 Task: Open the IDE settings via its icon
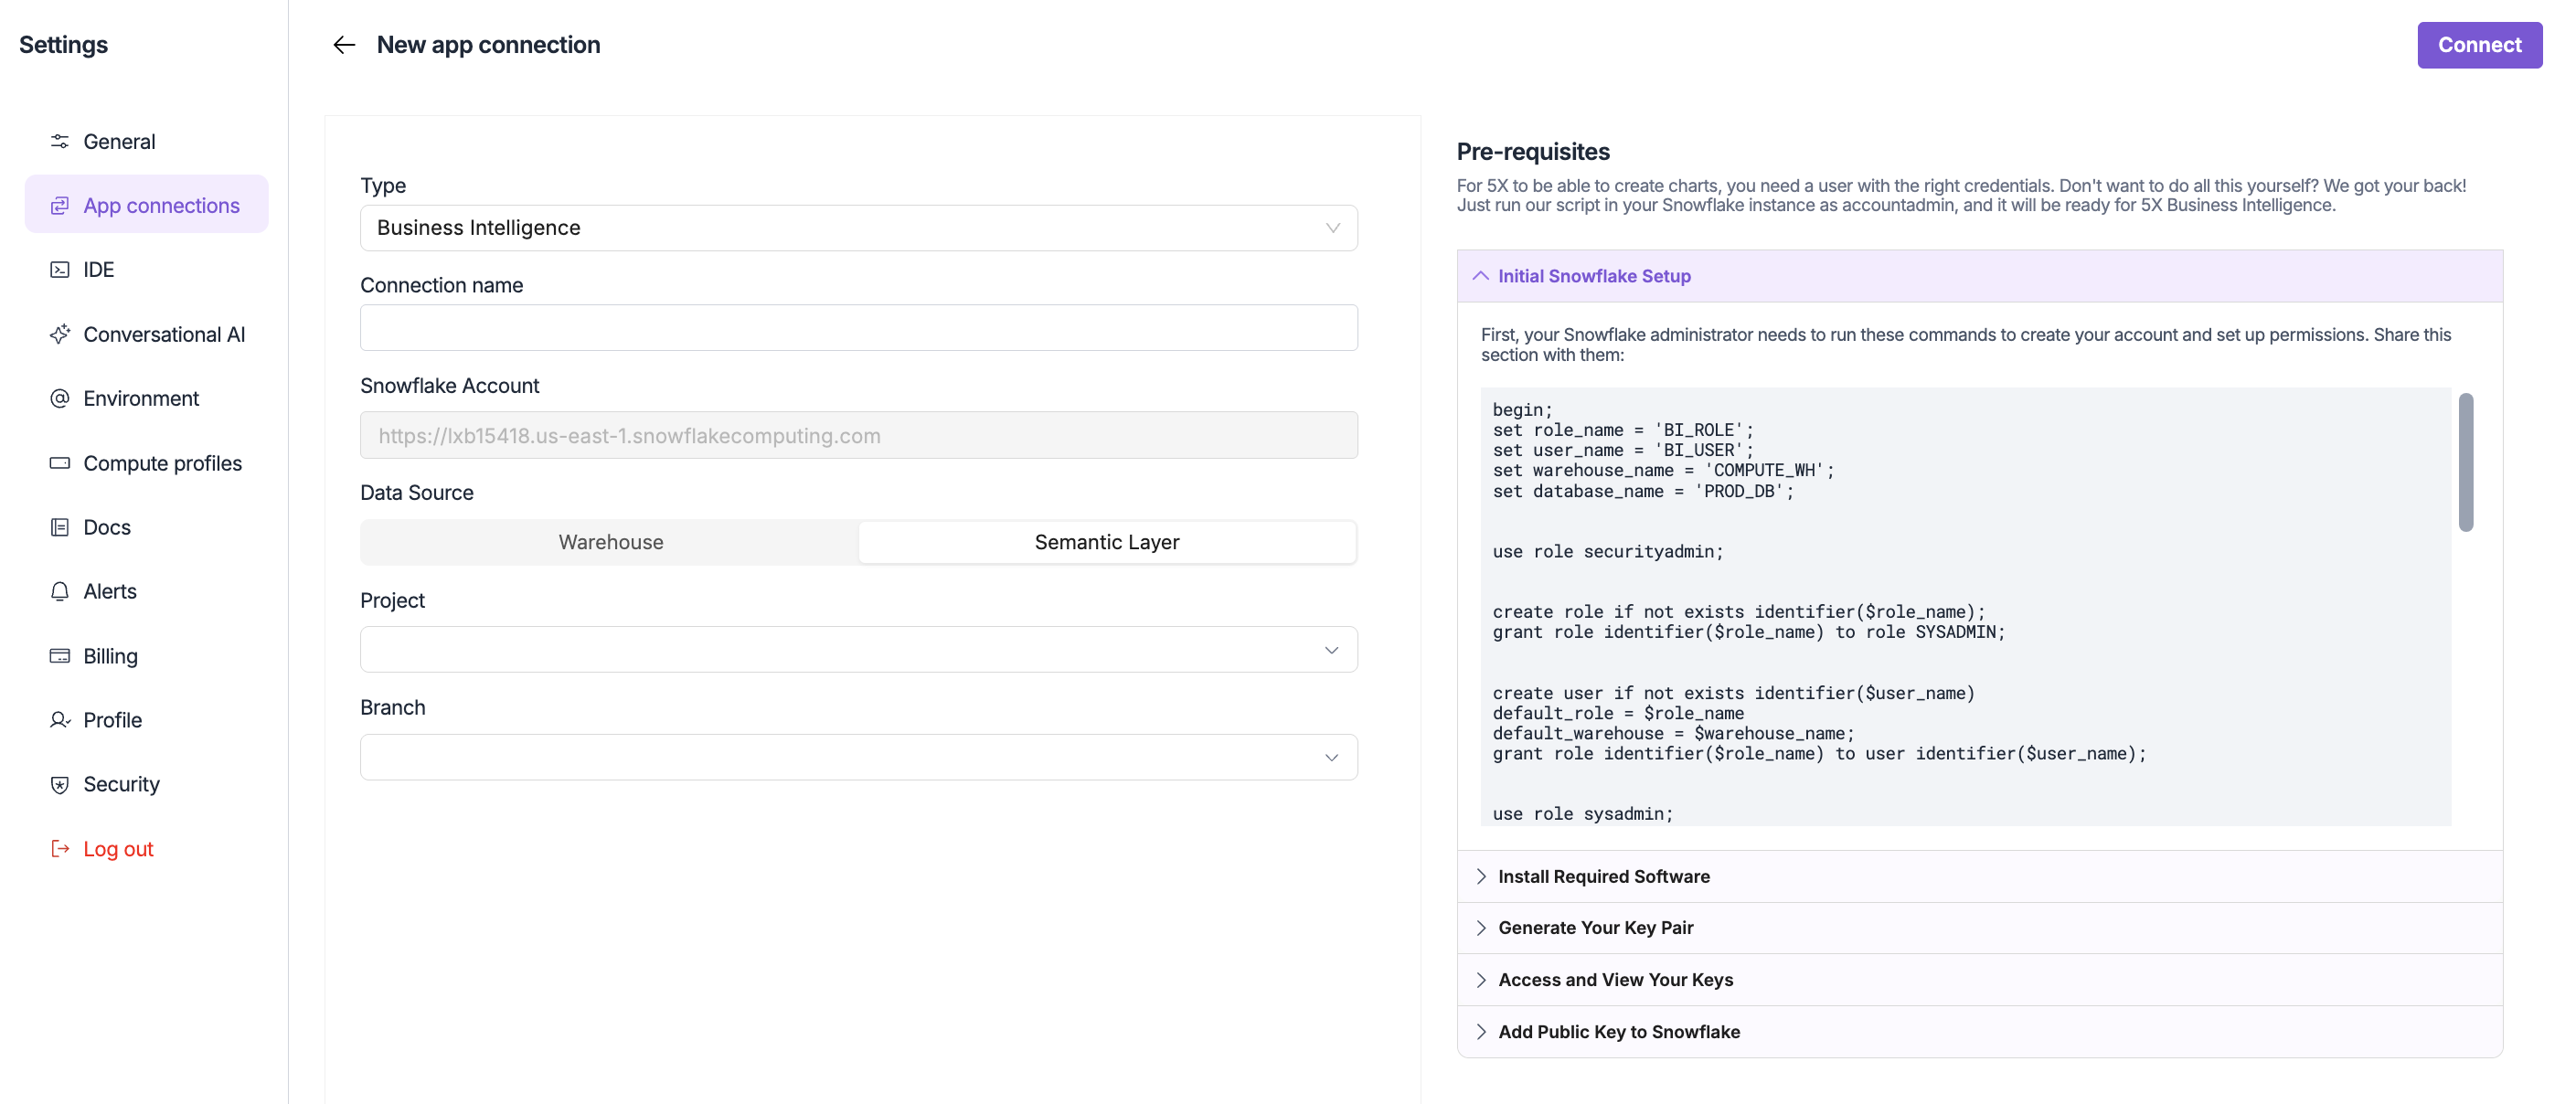(x=60, y=269)
